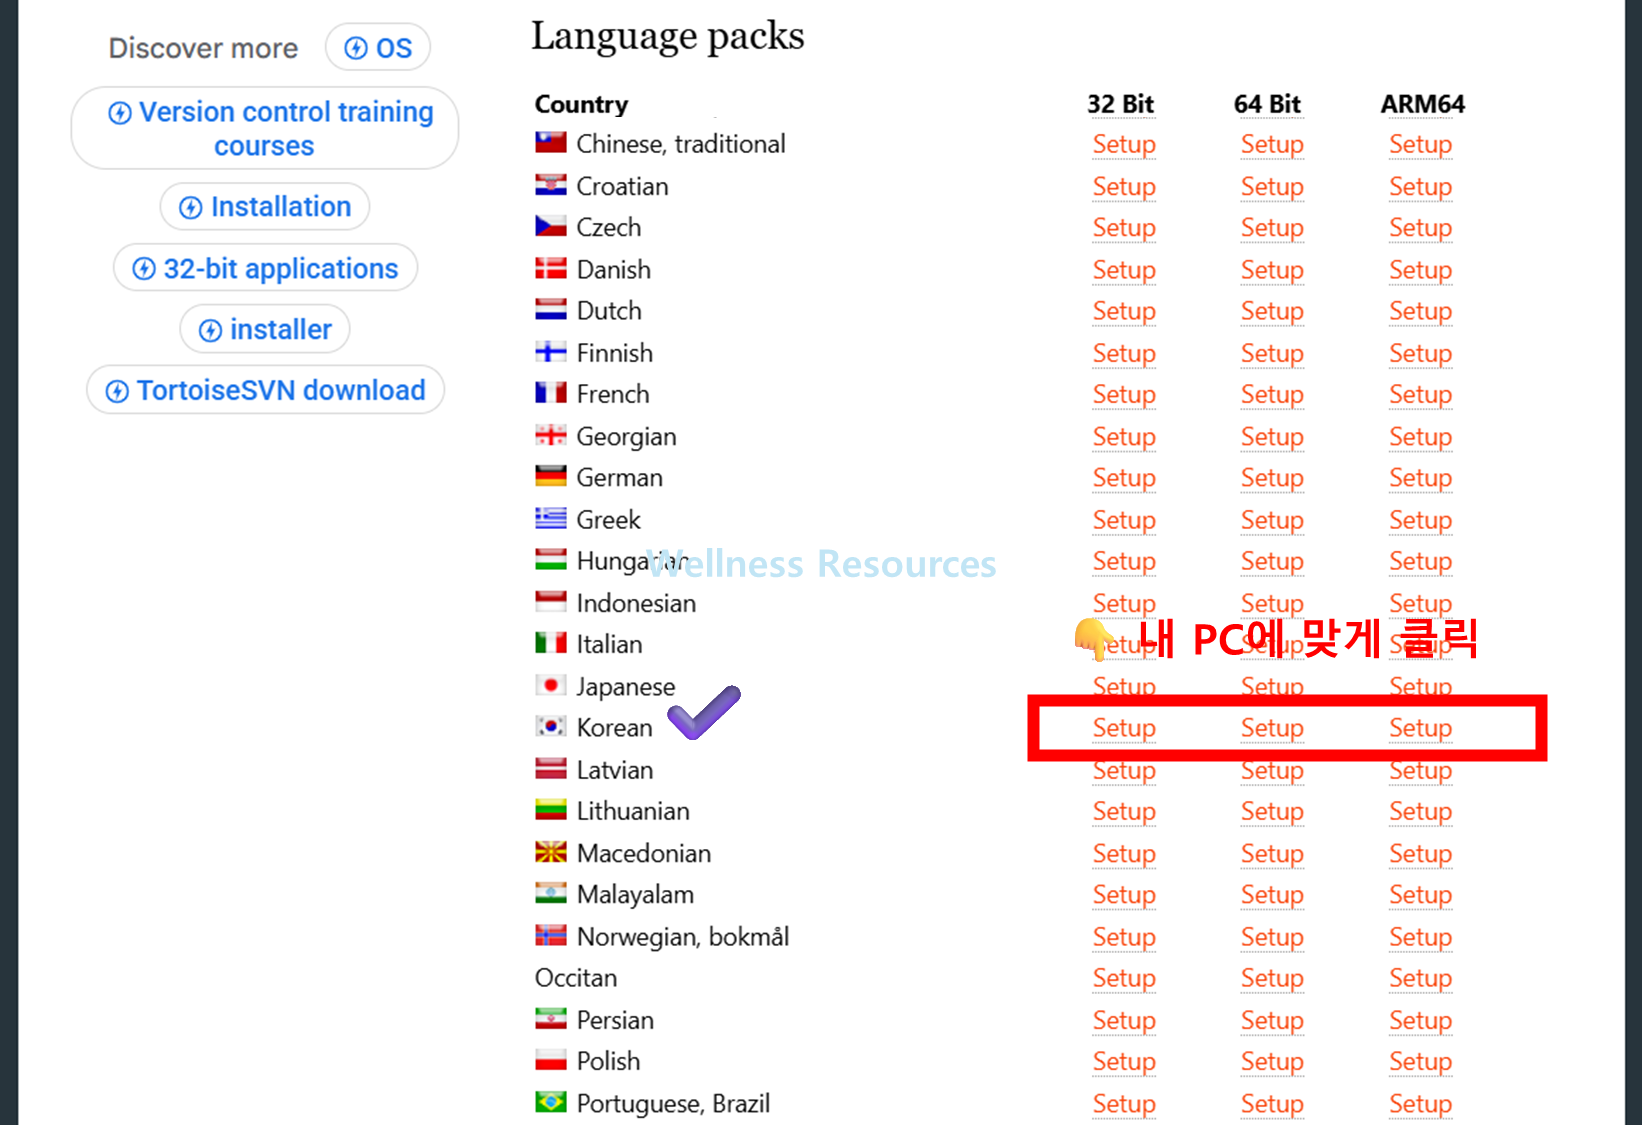Click the Greek flag icon
Screen dimensions: 1642x1125
coord(550,518)
